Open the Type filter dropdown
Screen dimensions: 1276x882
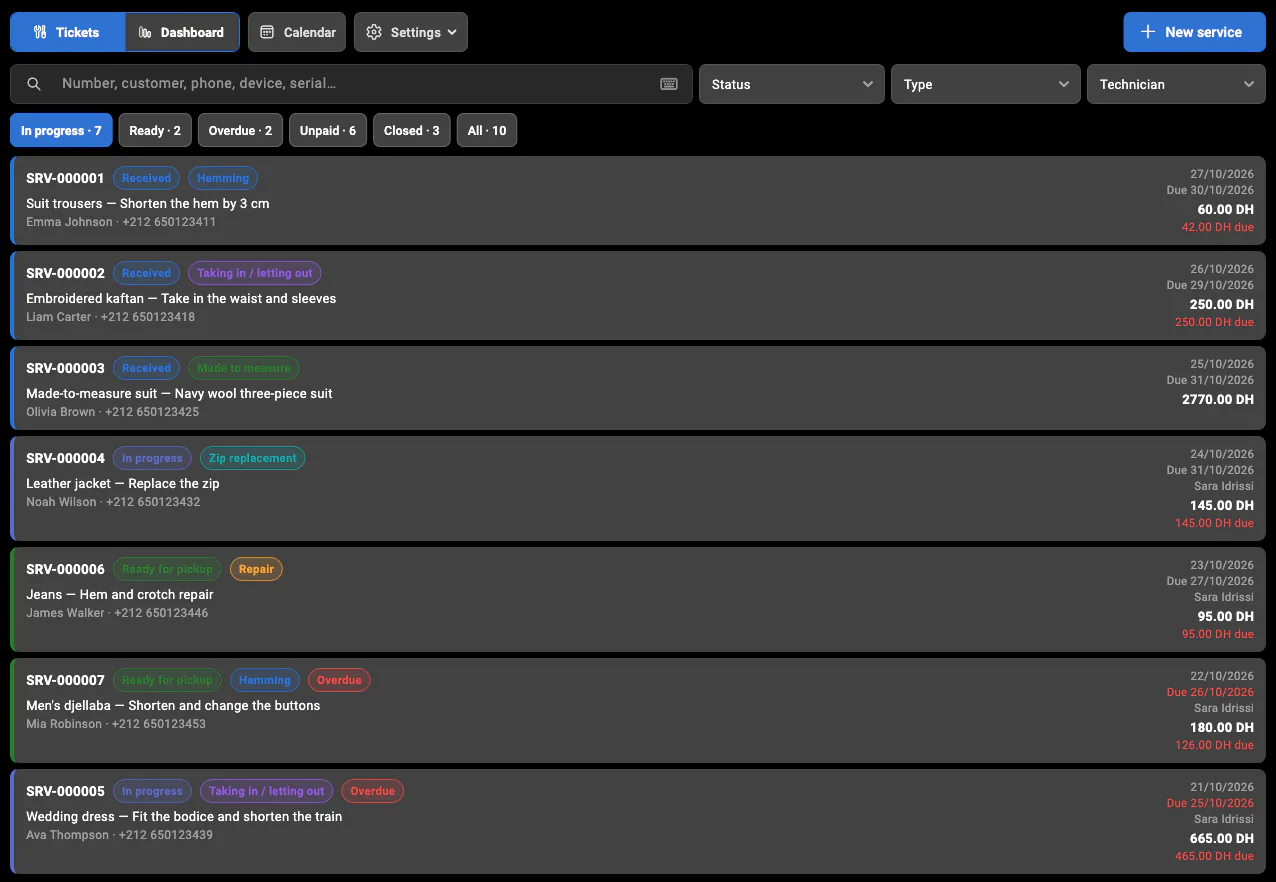pos(986,84)
